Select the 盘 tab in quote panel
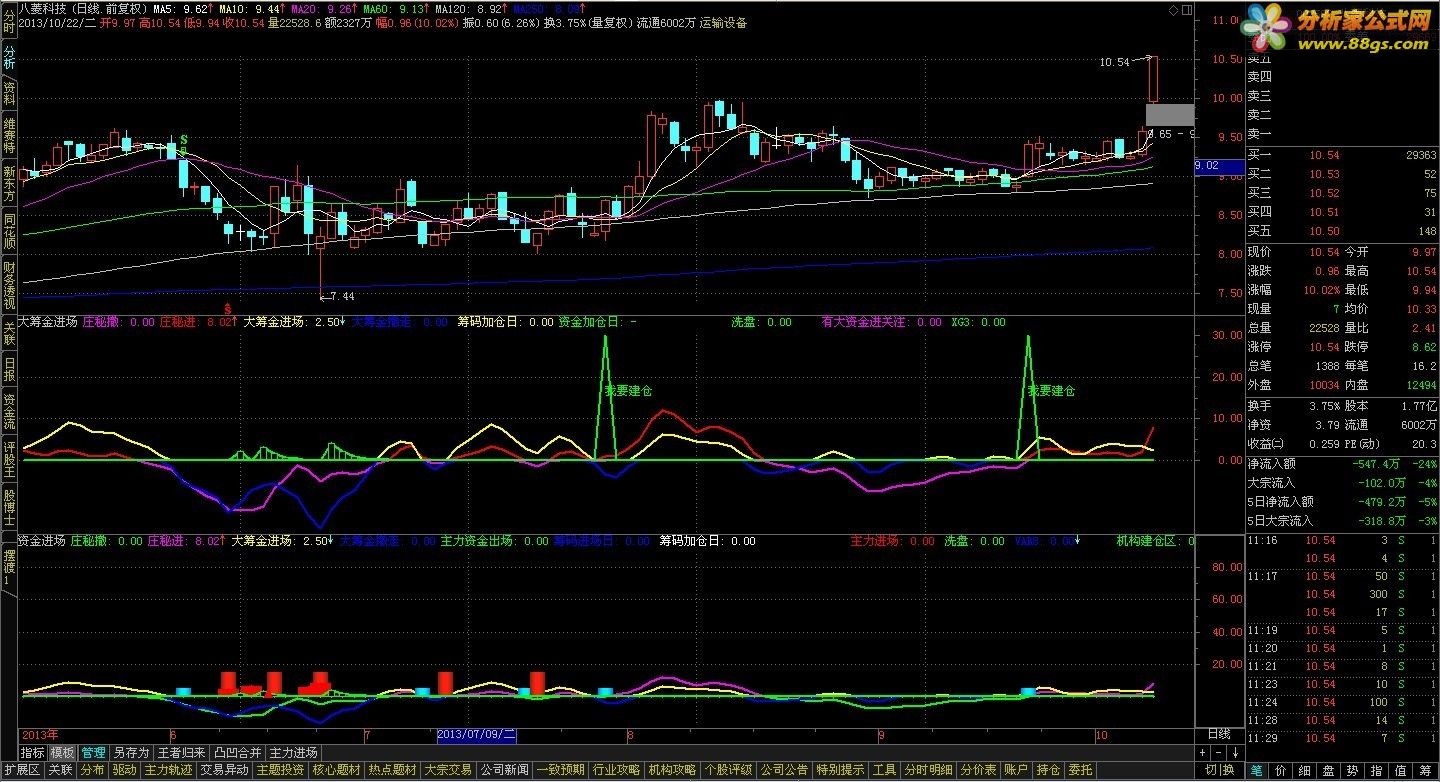The height and width of the screenshot is (782, 1440). pyautogui.click(x=1328, y=770)
